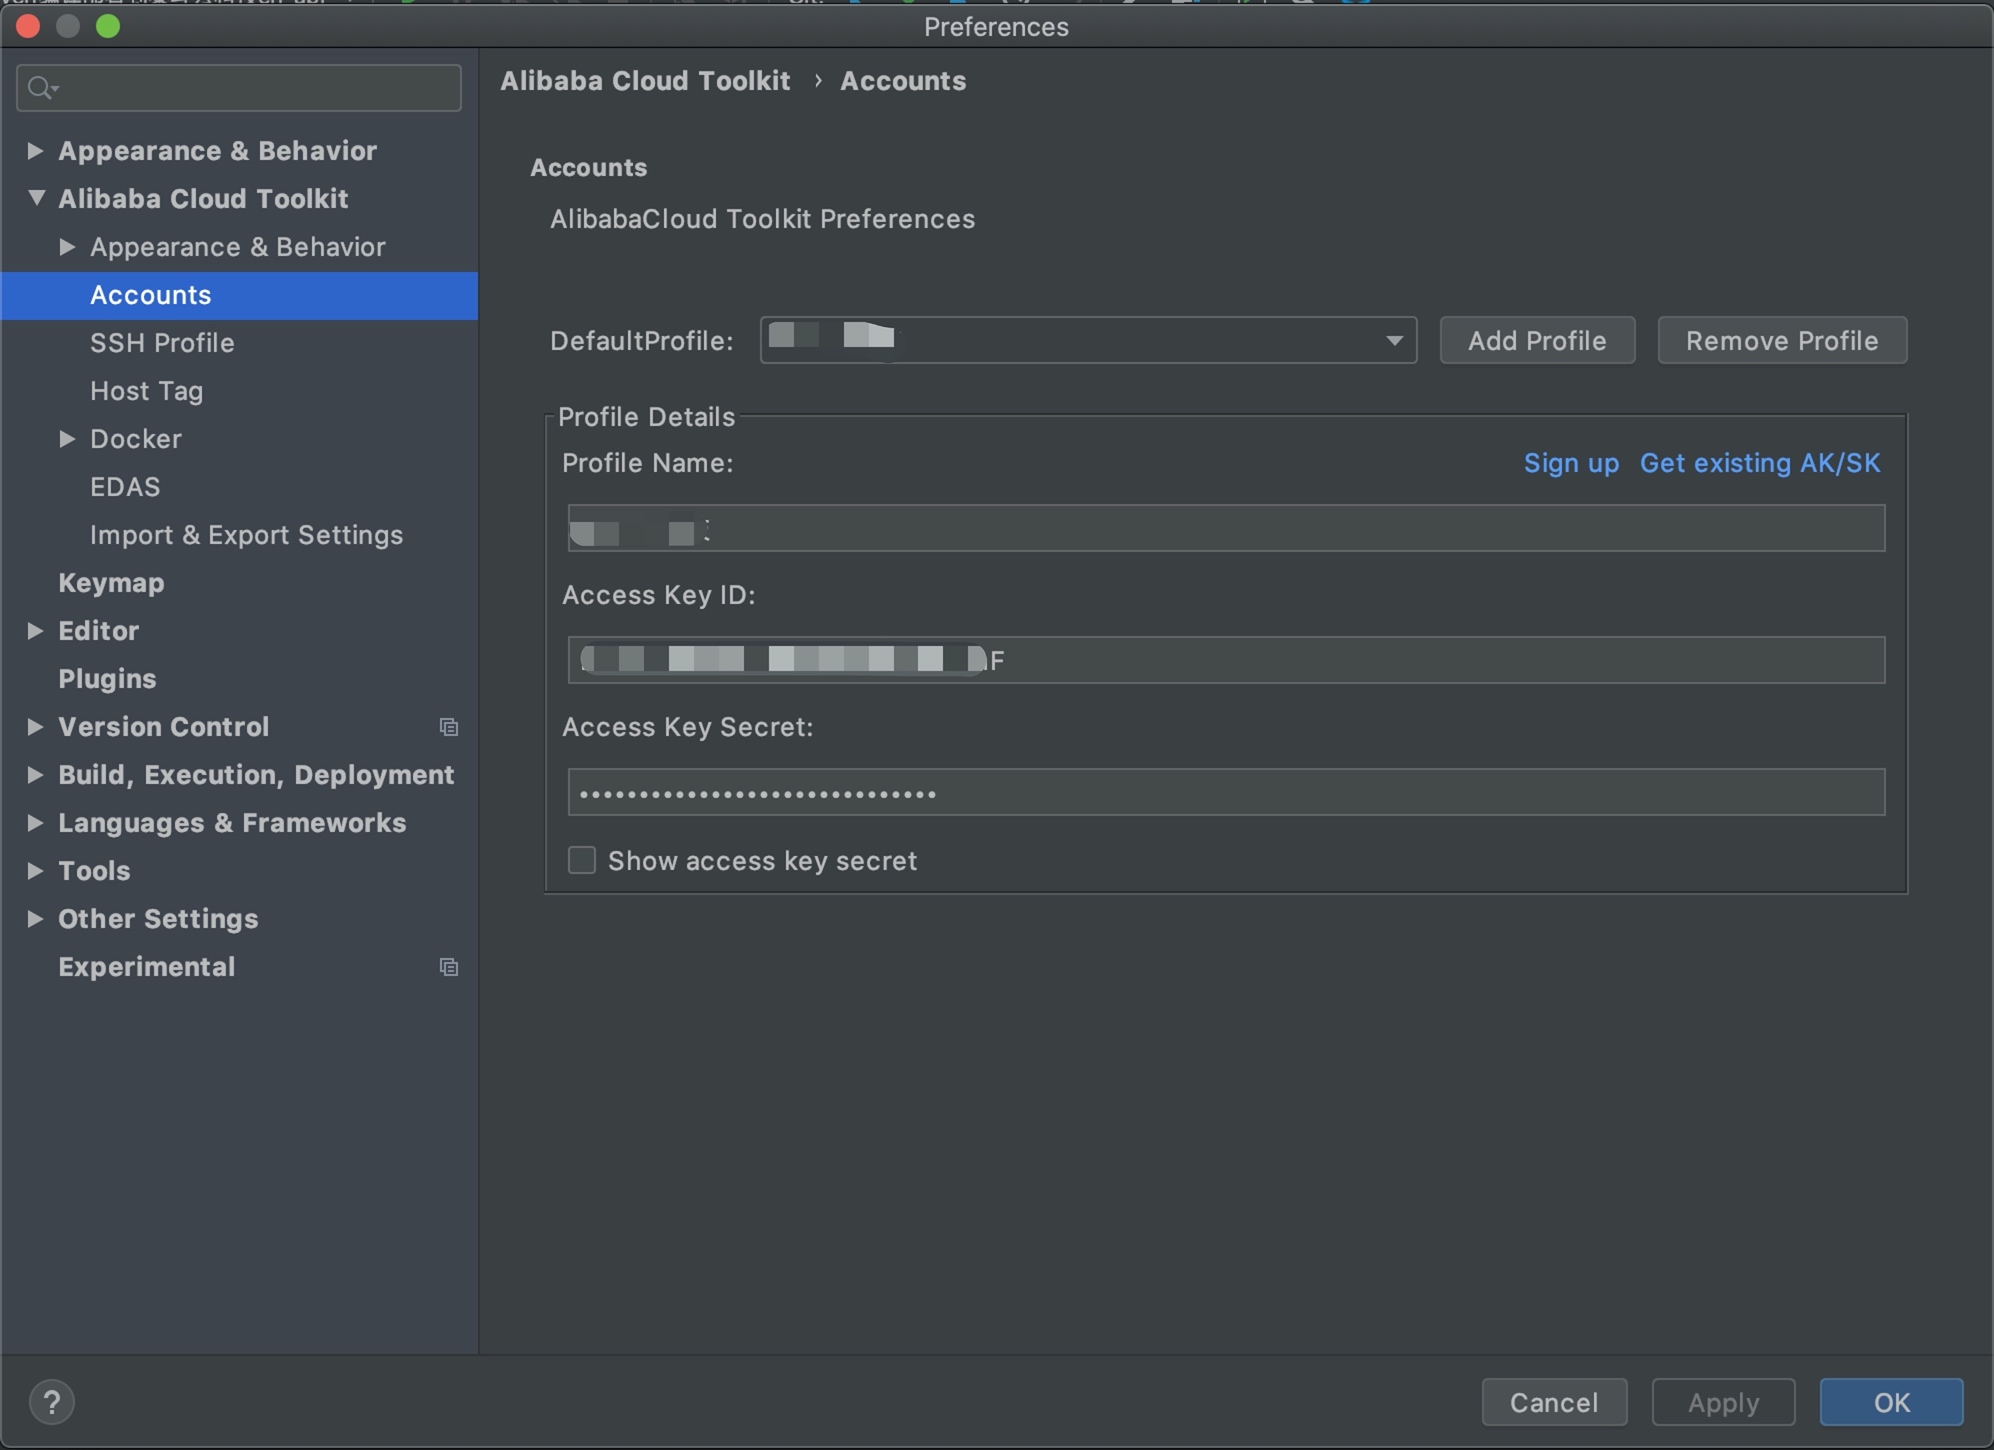Click Remove Profile button

click(x=1779, y=339)
